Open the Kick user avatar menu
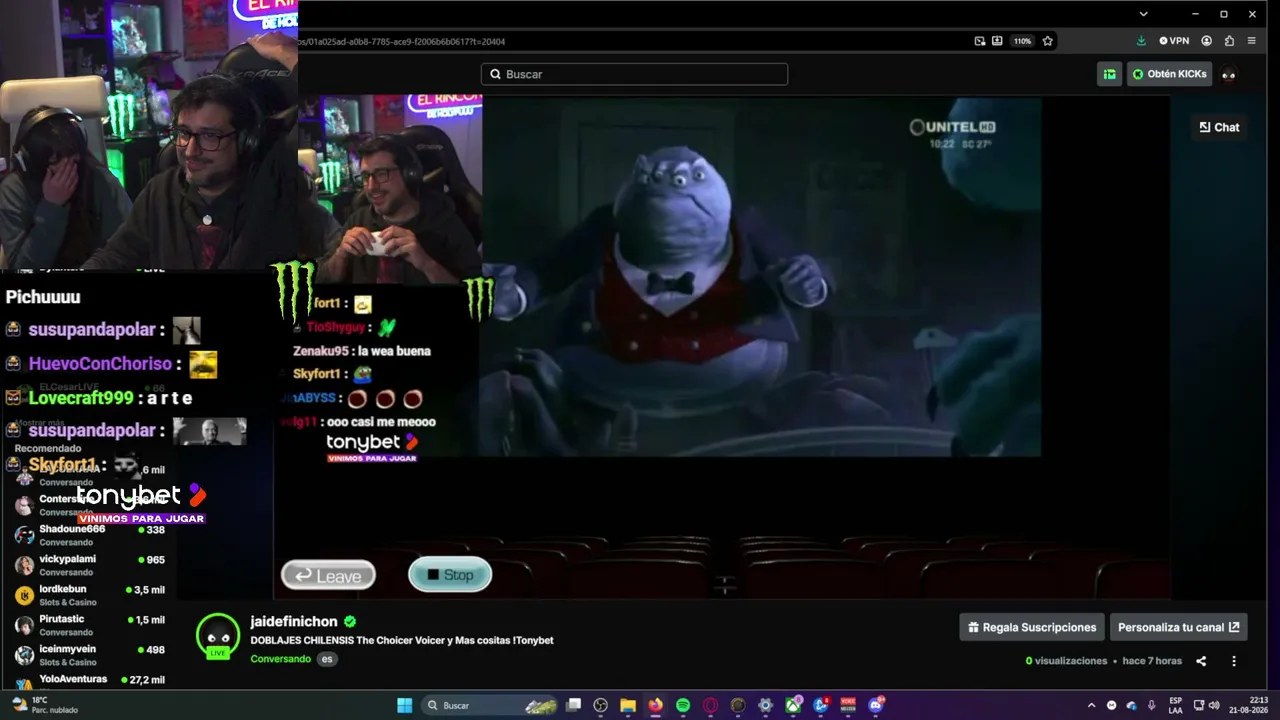The width and height of the screenshot is (1280, 720). point(1229,74)
